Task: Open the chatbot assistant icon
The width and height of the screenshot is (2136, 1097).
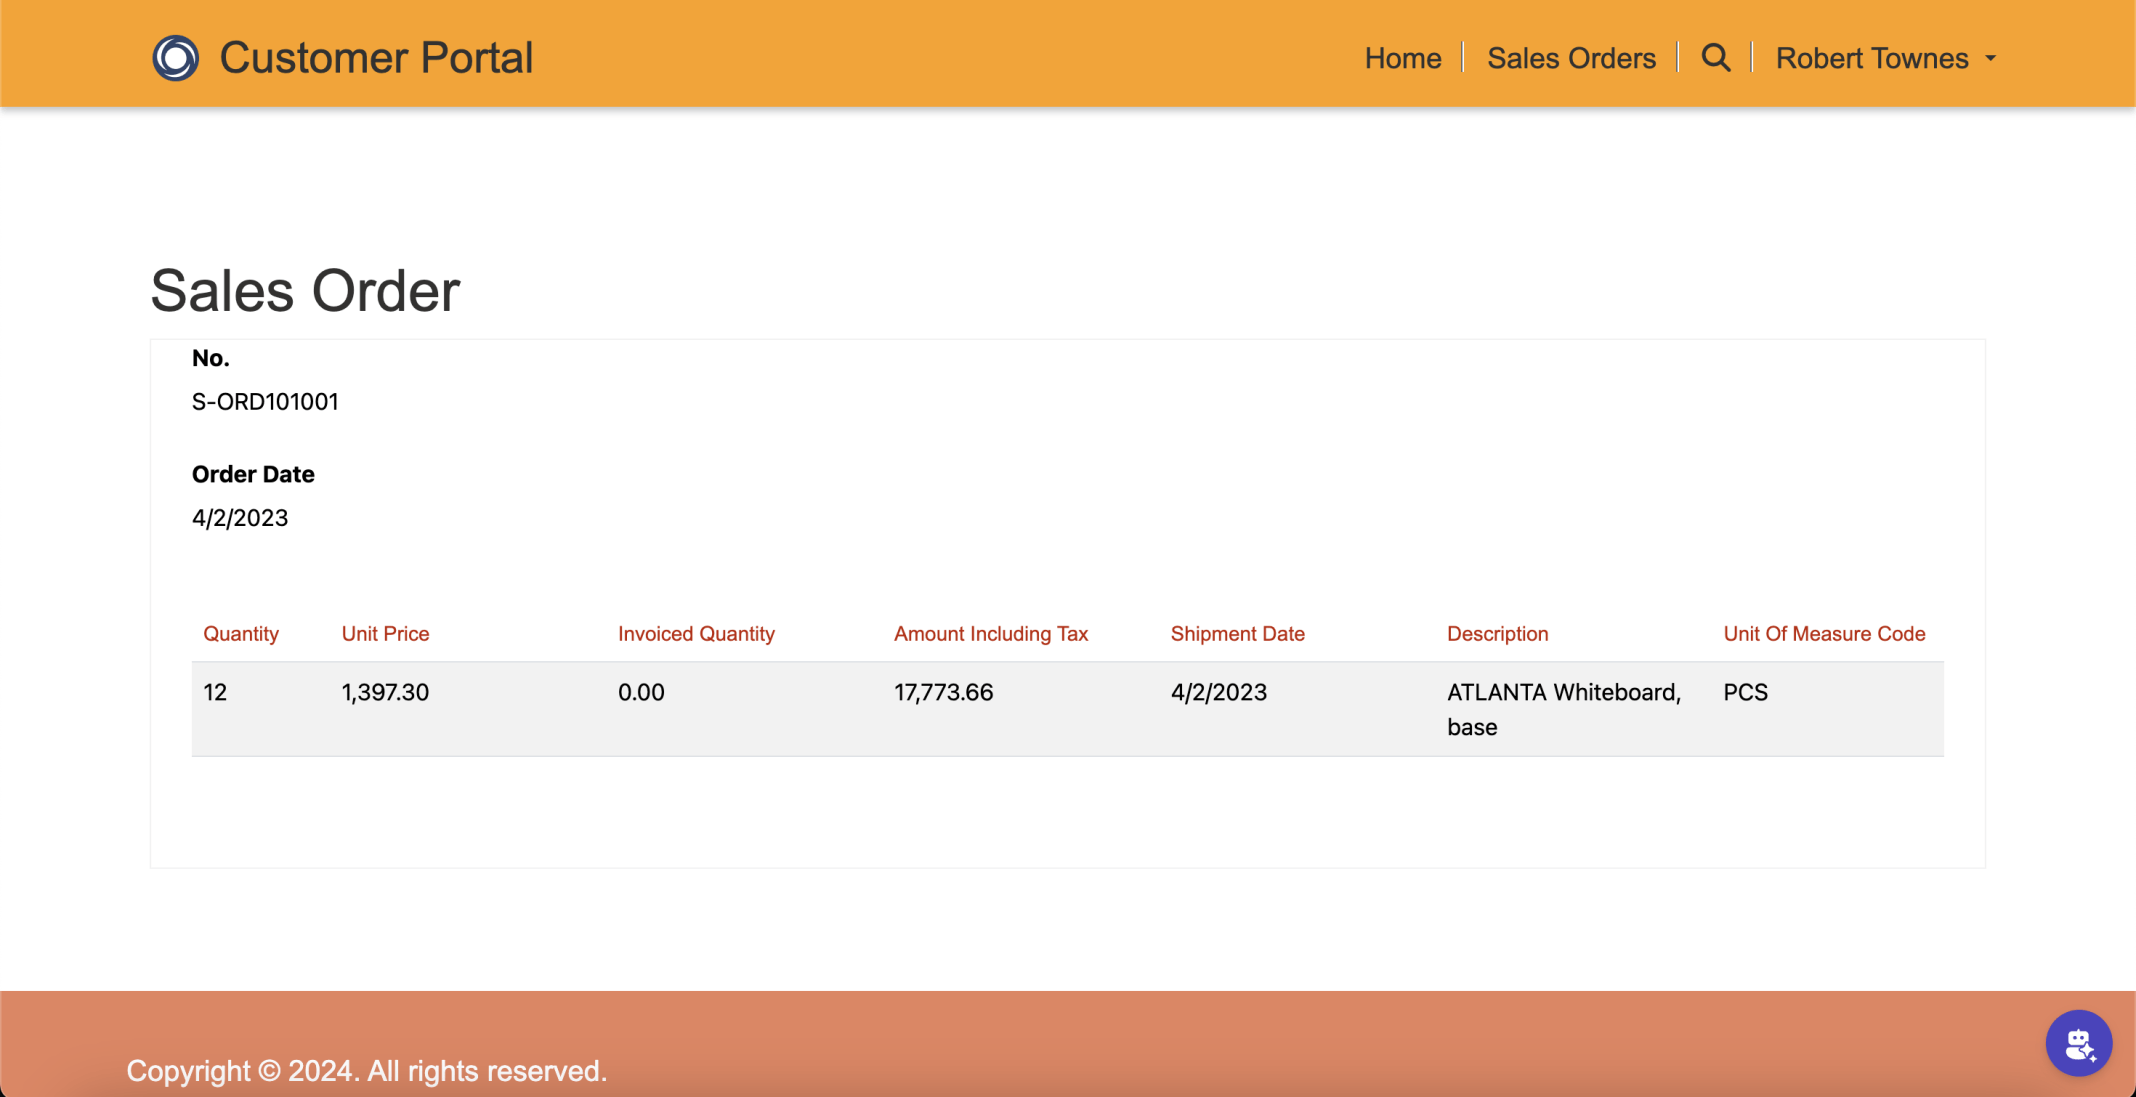Action: coord(2078,1043)
